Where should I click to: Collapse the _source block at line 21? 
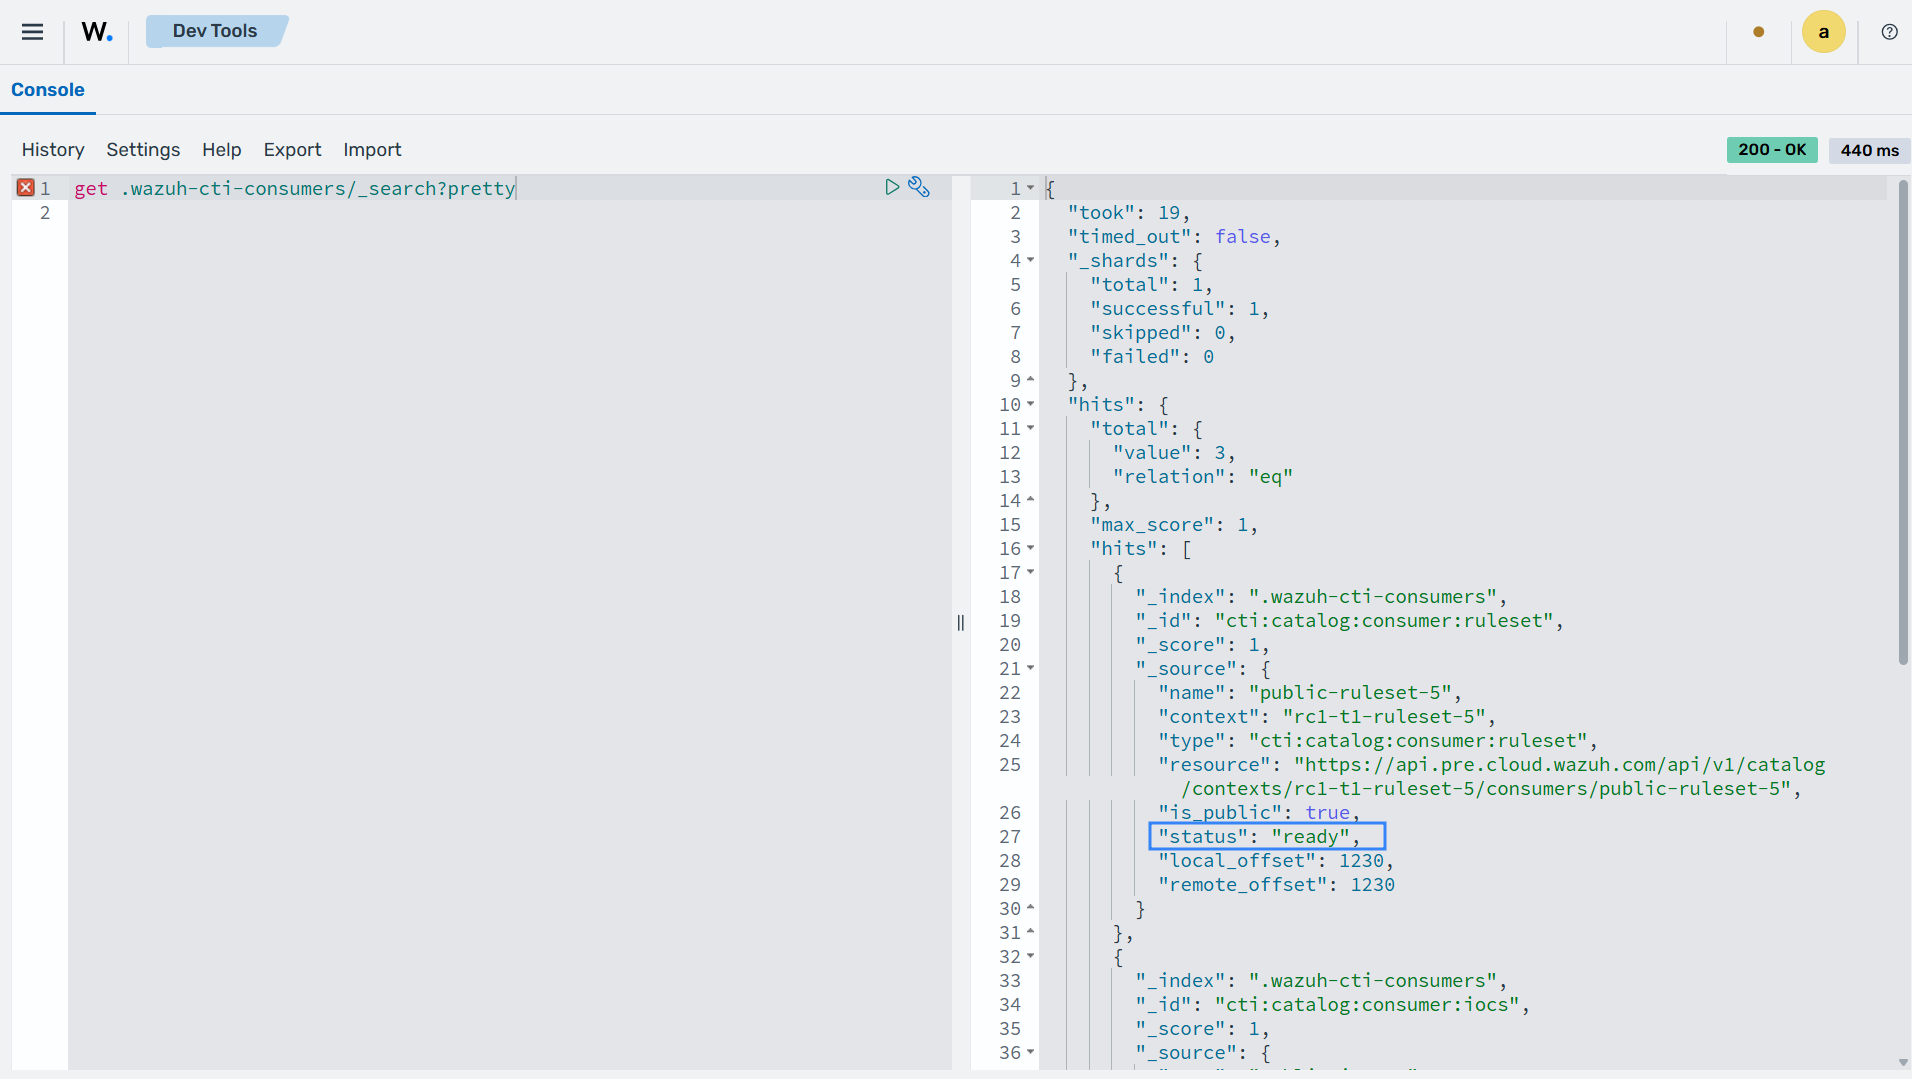(x=1030, y=668)
